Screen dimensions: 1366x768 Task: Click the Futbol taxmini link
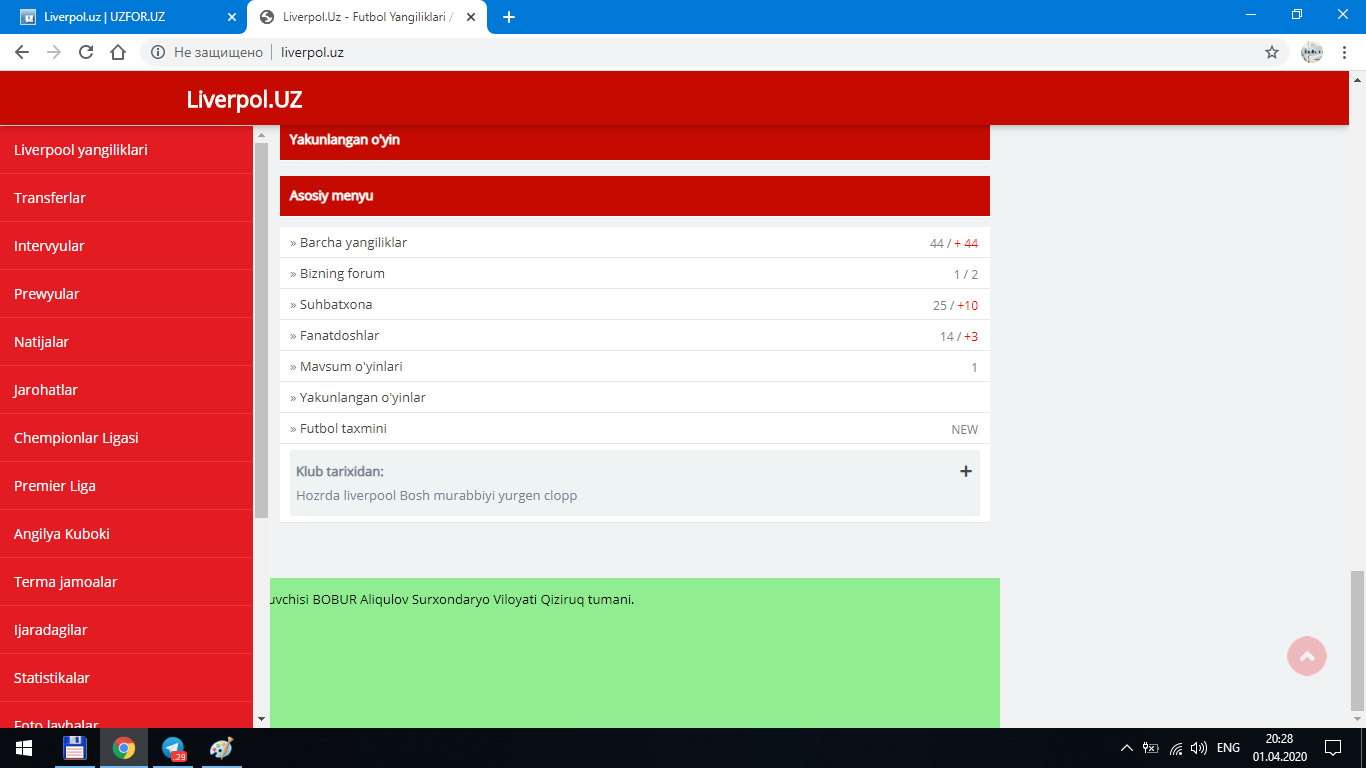point(343,429)
